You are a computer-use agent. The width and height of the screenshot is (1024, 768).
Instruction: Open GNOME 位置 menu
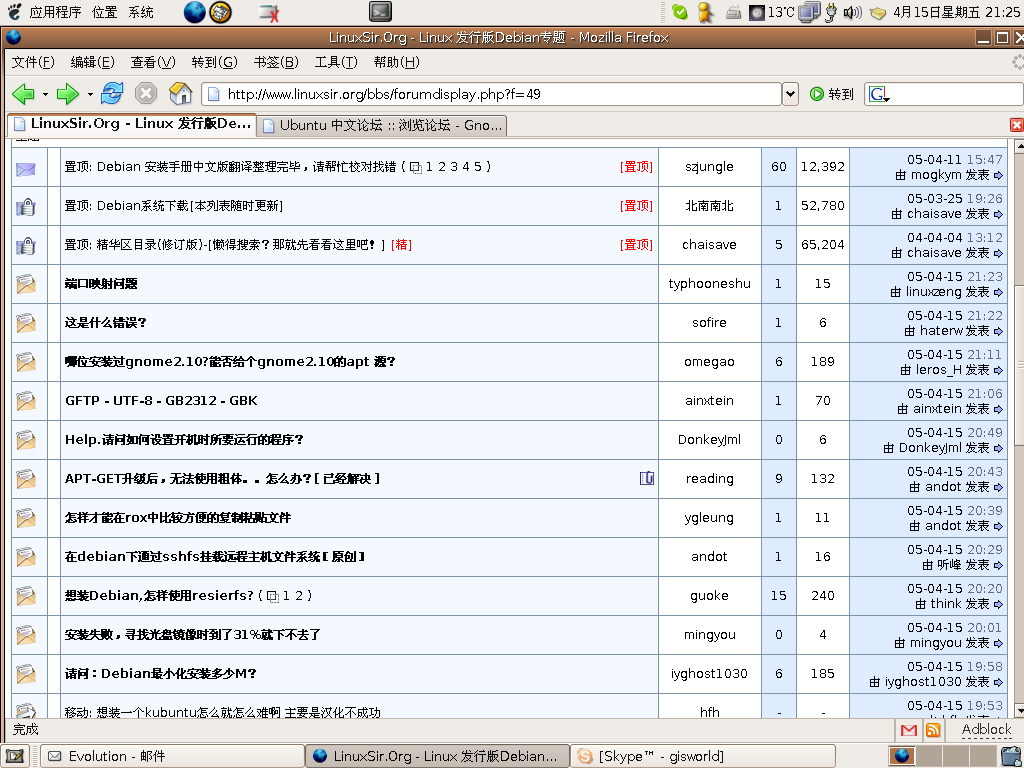point(104,12)
